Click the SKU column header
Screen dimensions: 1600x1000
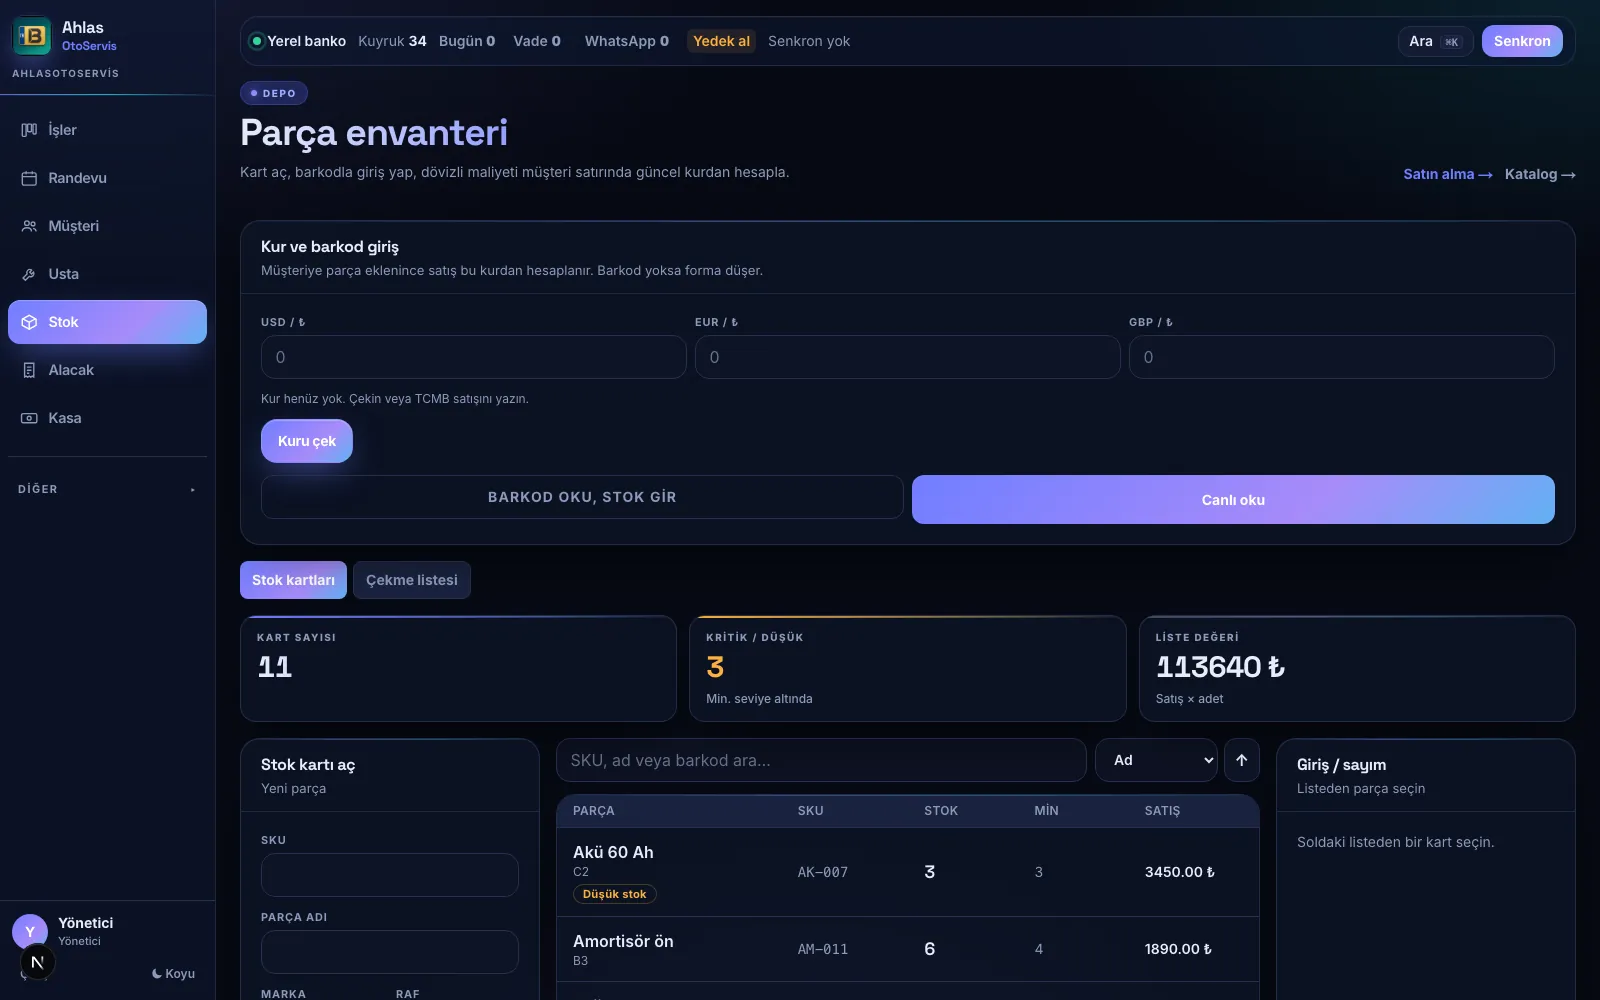[x=811, y=811]
